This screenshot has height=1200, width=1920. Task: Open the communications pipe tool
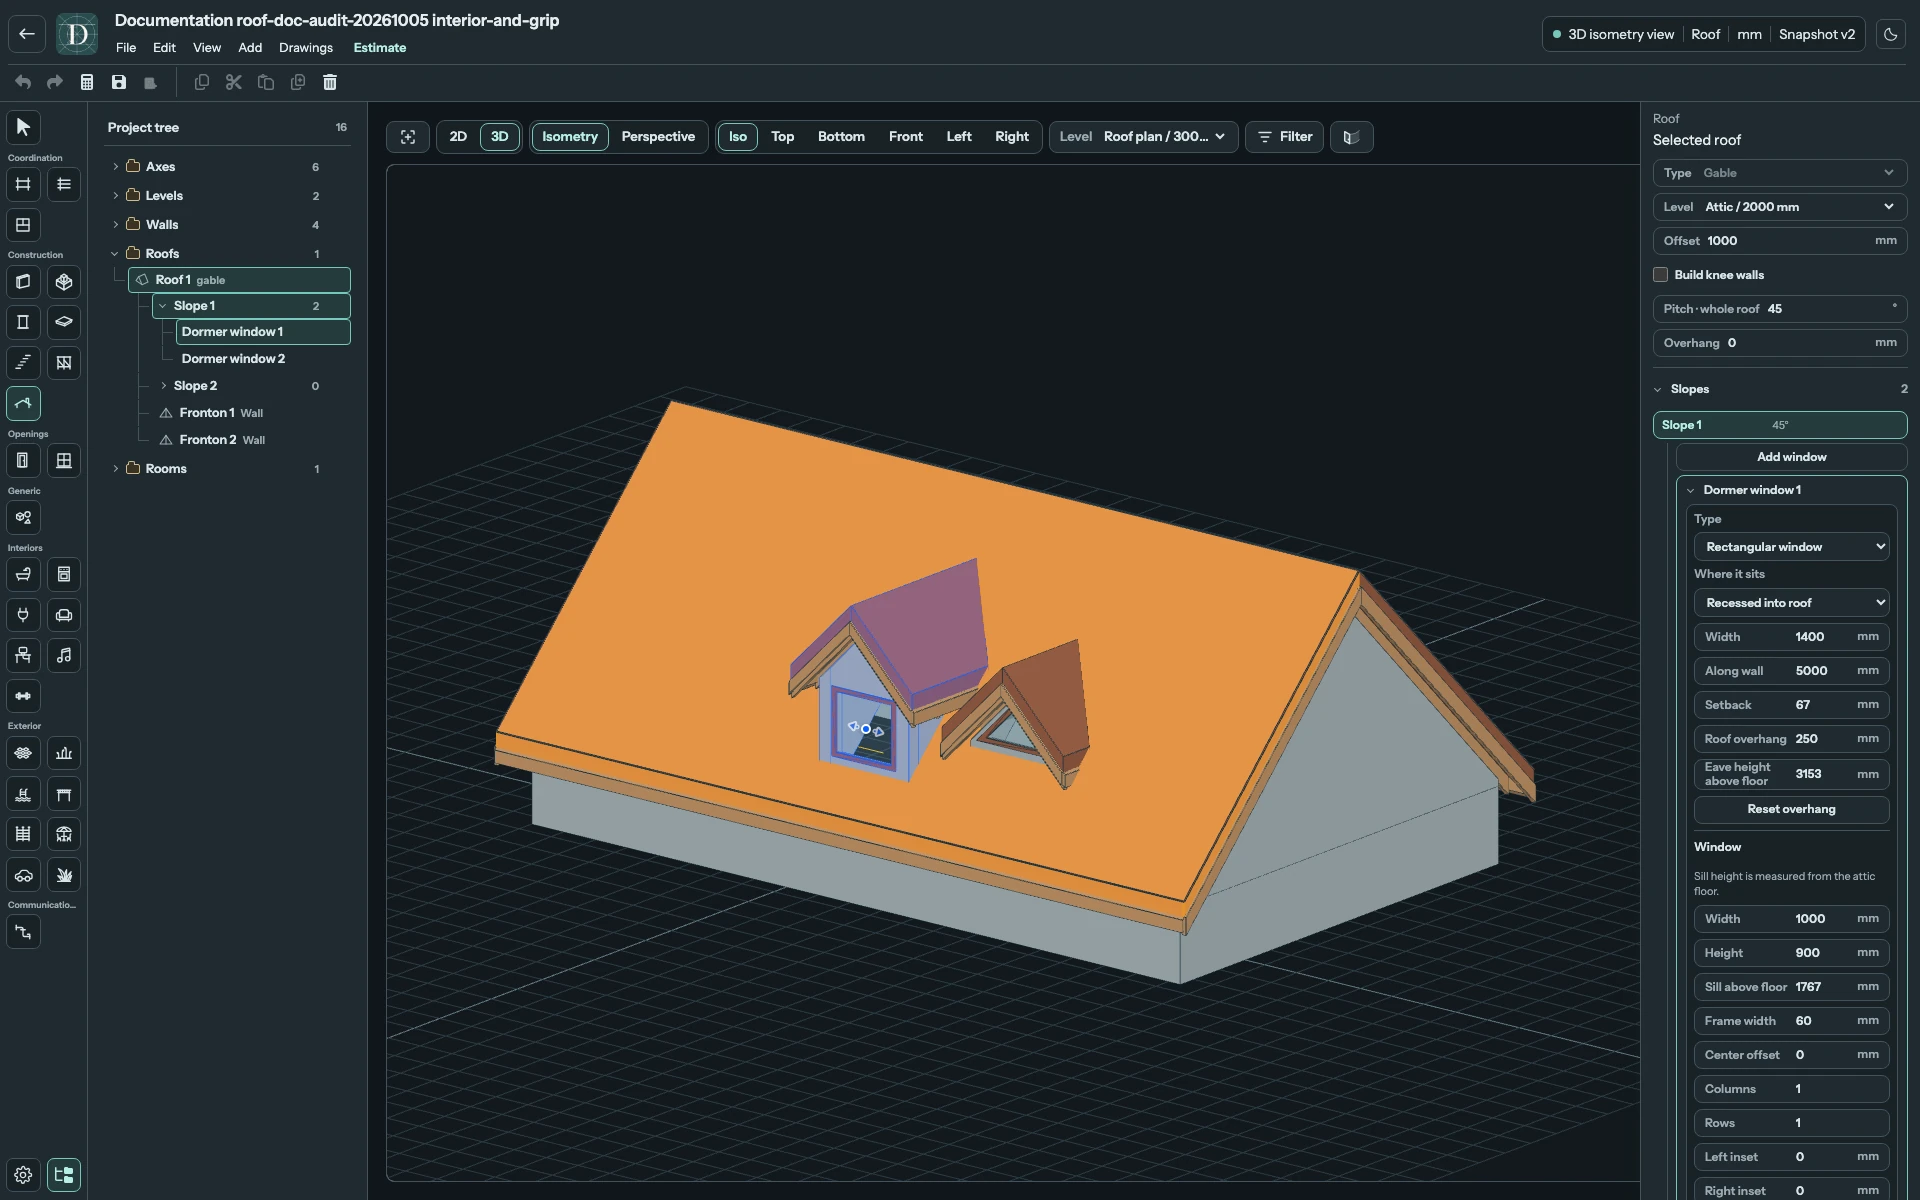pyautogui.click(x=24, y=932)
